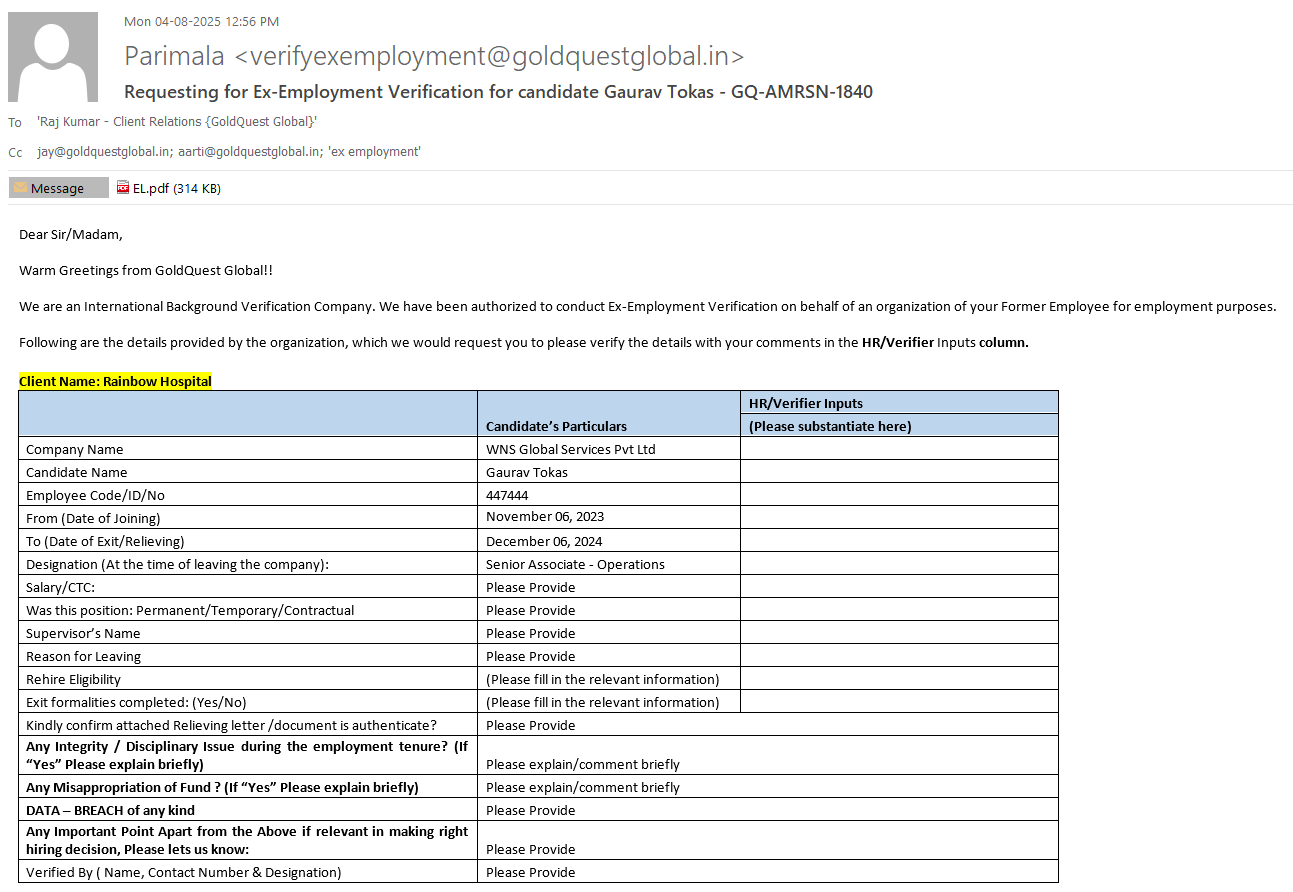Click HR/Verifier input cell for Rehire Eligibility

898,679
